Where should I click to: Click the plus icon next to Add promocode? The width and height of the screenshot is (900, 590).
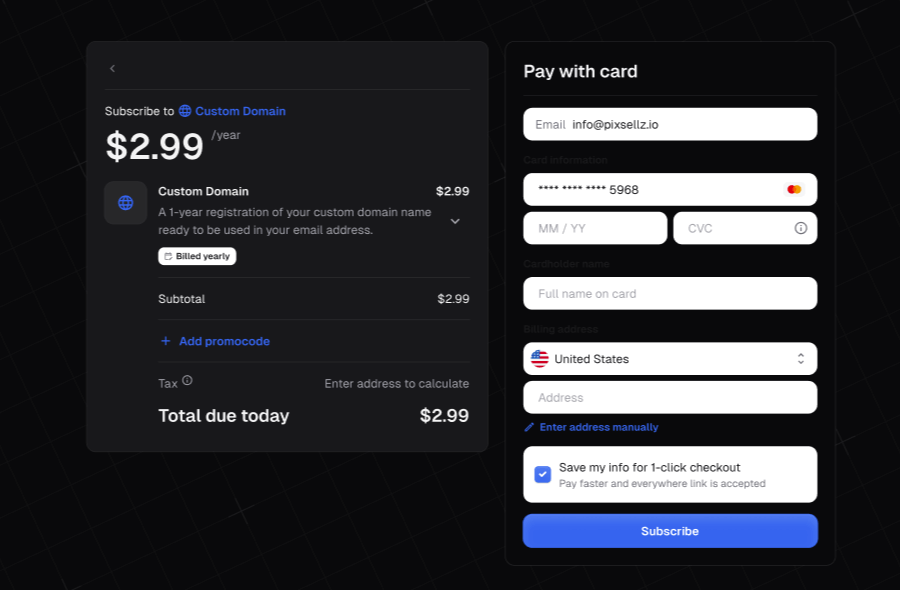point(165,341)
